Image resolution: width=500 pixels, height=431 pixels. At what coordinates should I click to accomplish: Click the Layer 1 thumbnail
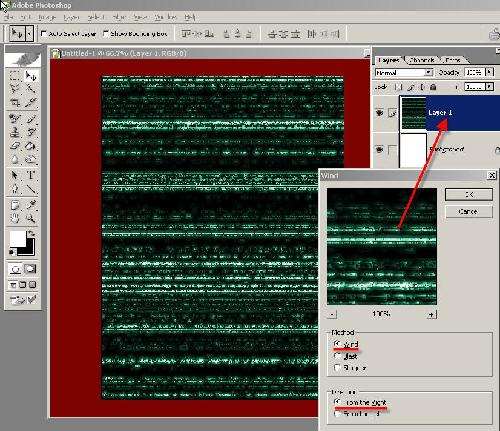click(x=413, y=113)
